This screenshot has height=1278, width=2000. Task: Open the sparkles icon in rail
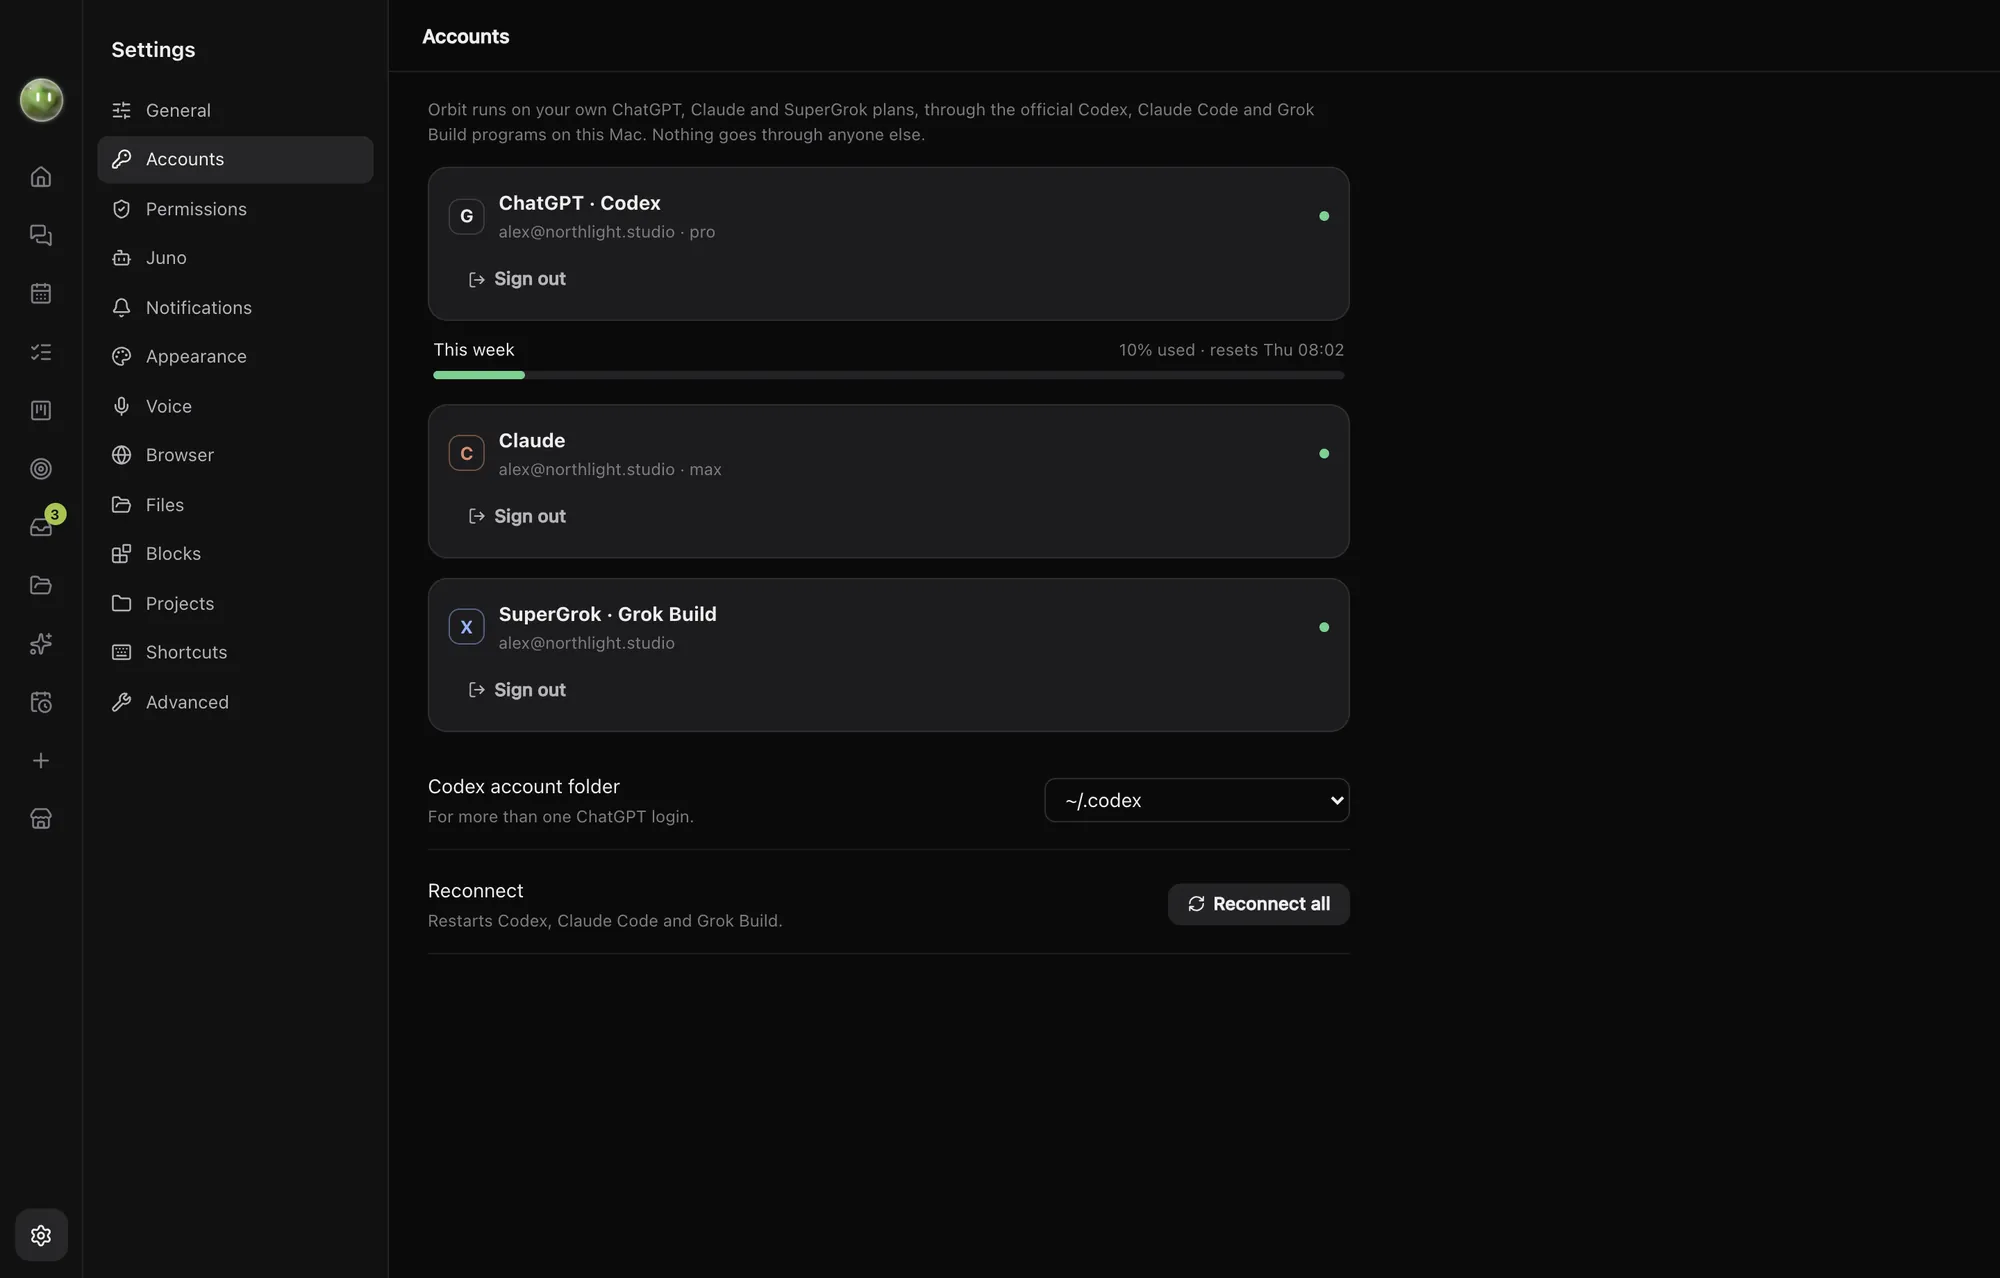point(41,644)
